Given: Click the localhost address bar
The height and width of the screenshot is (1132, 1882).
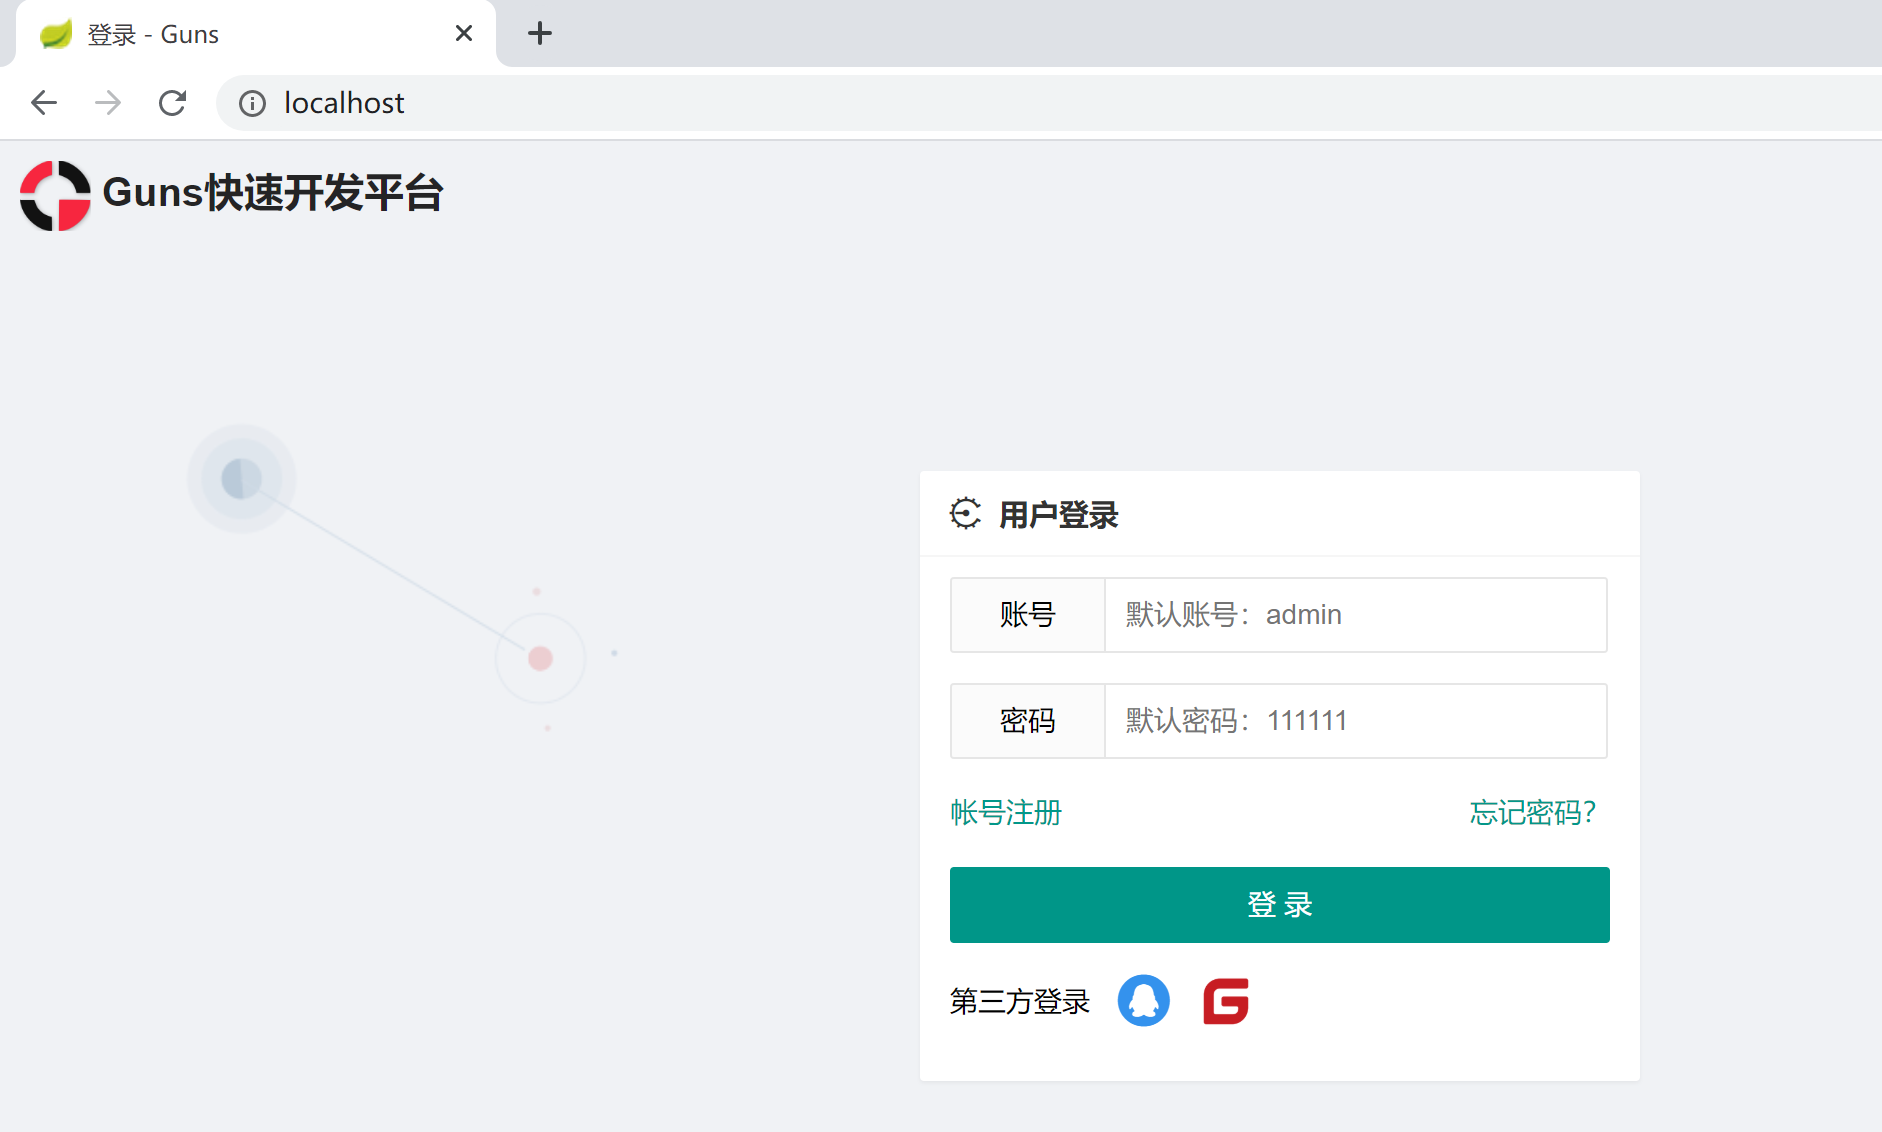Looking at the screenshot, I should [1050, 103].
